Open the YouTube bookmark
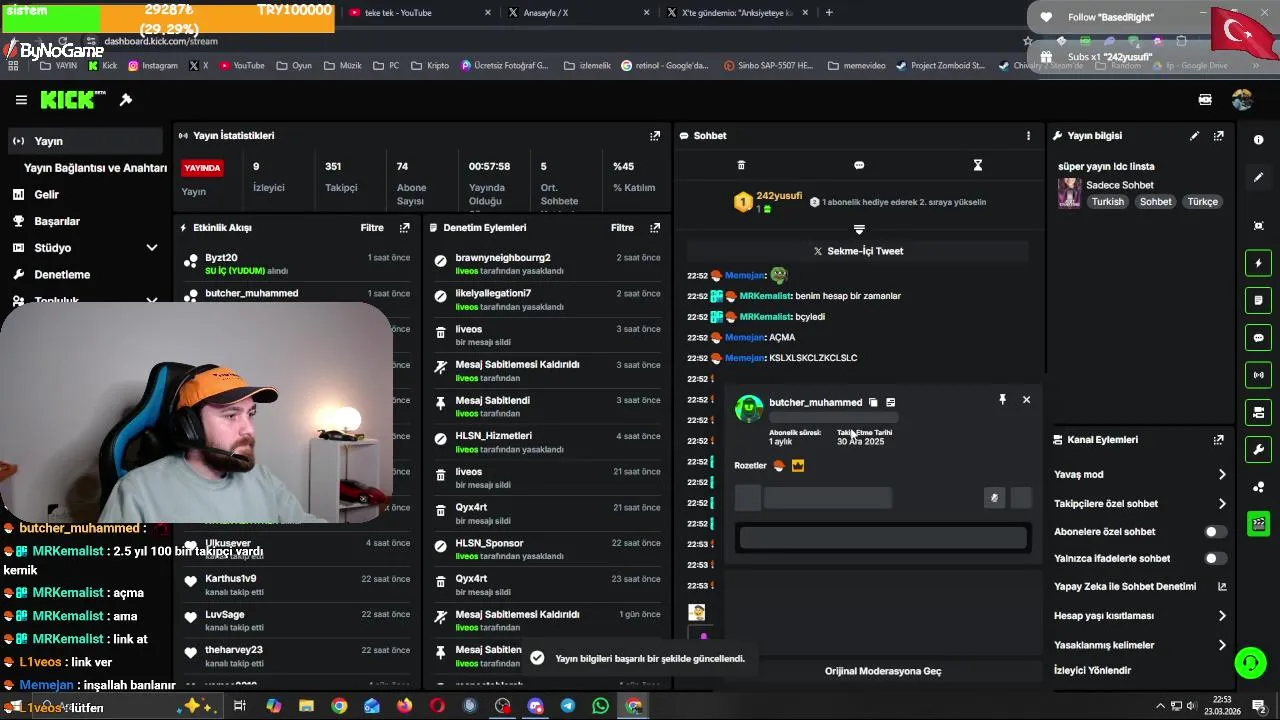The image size is (1280, 720). click(x=242, y=65)
